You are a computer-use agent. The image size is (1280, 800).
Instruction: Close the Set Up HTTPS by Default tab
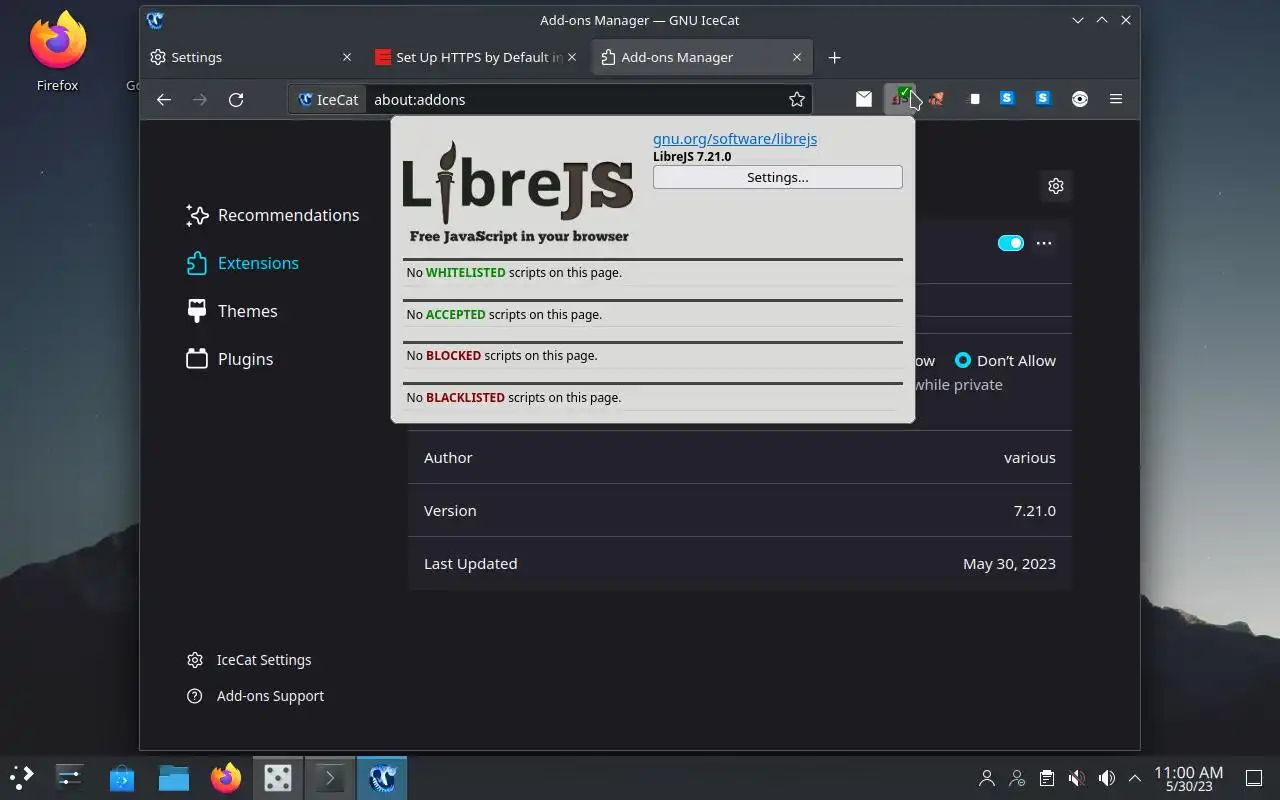(x=572, y=57)
